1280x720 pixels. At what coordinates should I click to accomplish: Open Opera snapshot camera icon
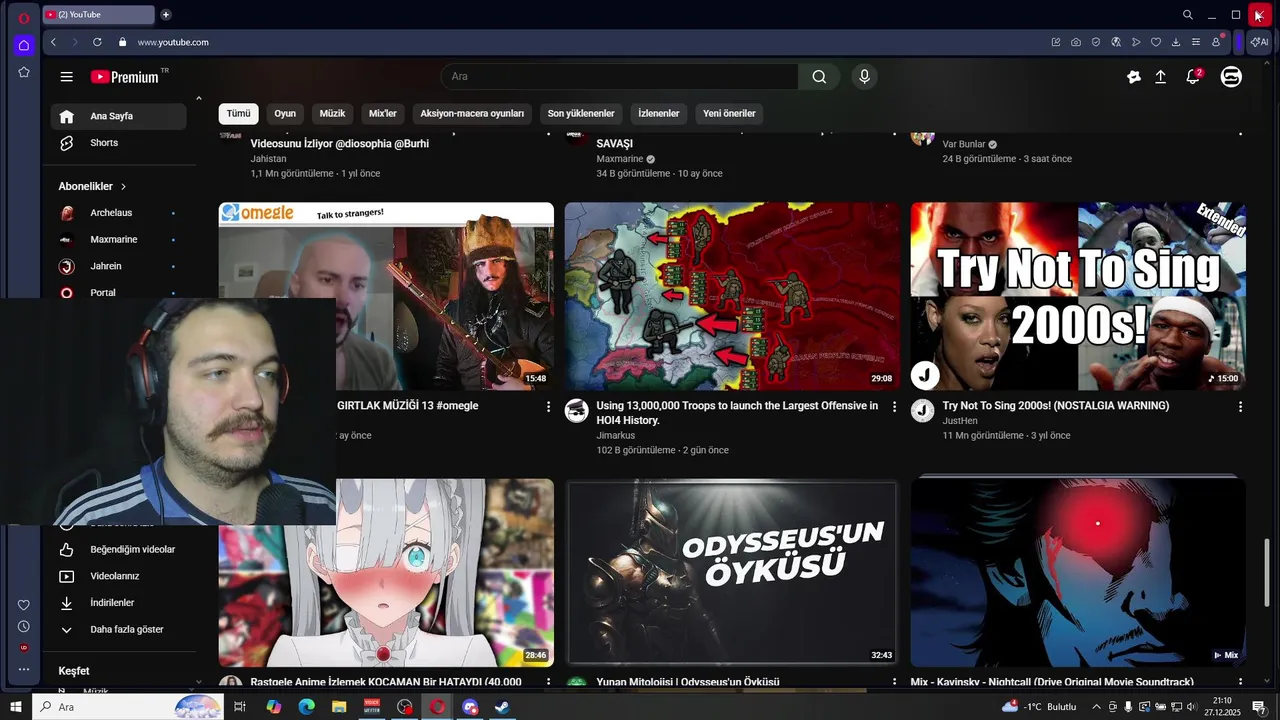(1075, 42)
